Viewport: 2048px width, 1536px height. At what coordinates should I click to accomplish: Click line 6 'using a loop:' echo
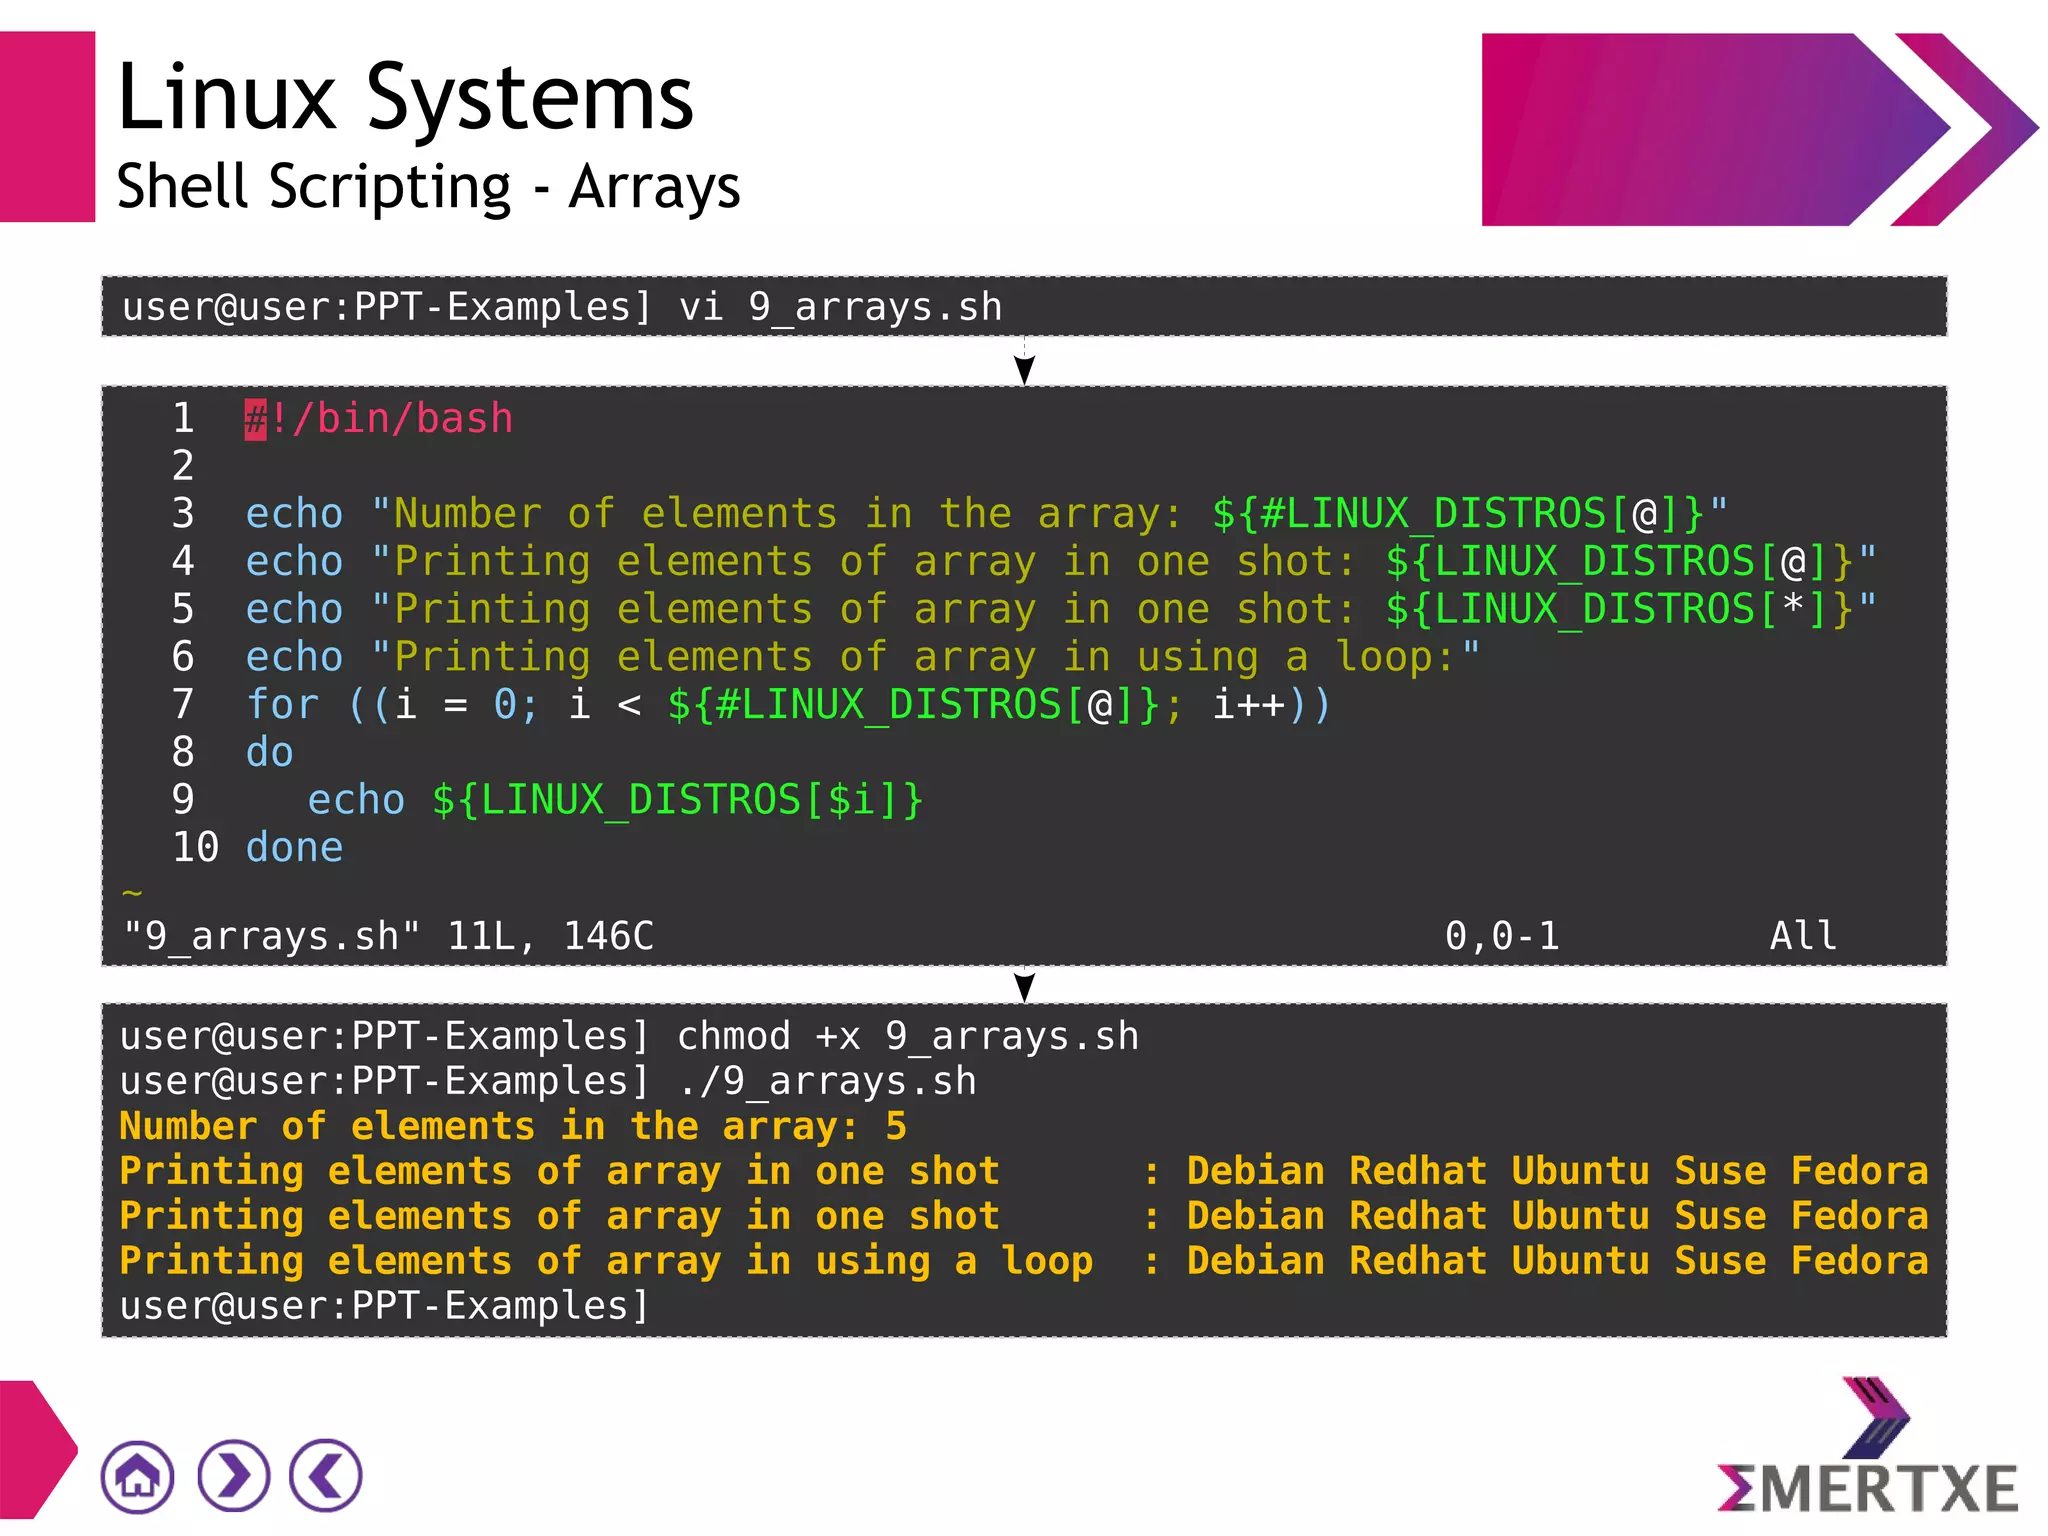click(863, 658)
